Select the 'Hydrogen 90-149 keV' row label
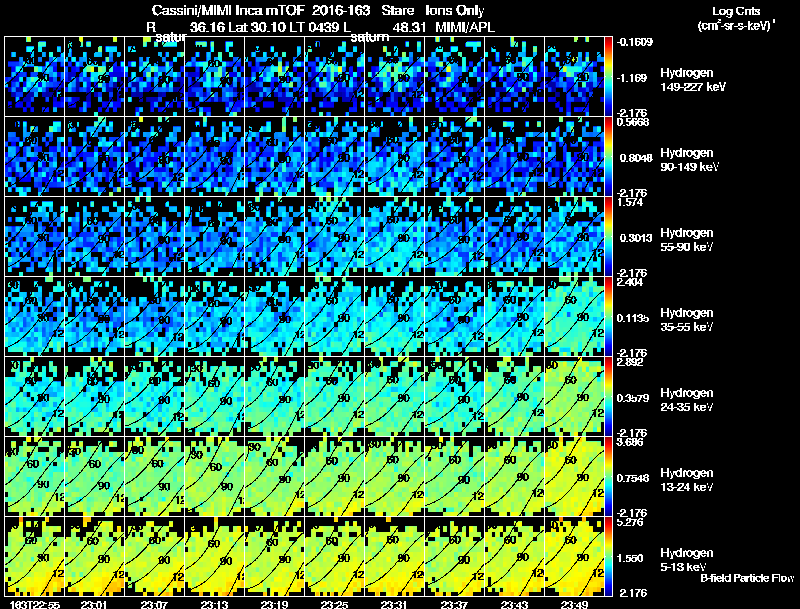This screenshot has width=800, height=609. click(x=689, y=160)
